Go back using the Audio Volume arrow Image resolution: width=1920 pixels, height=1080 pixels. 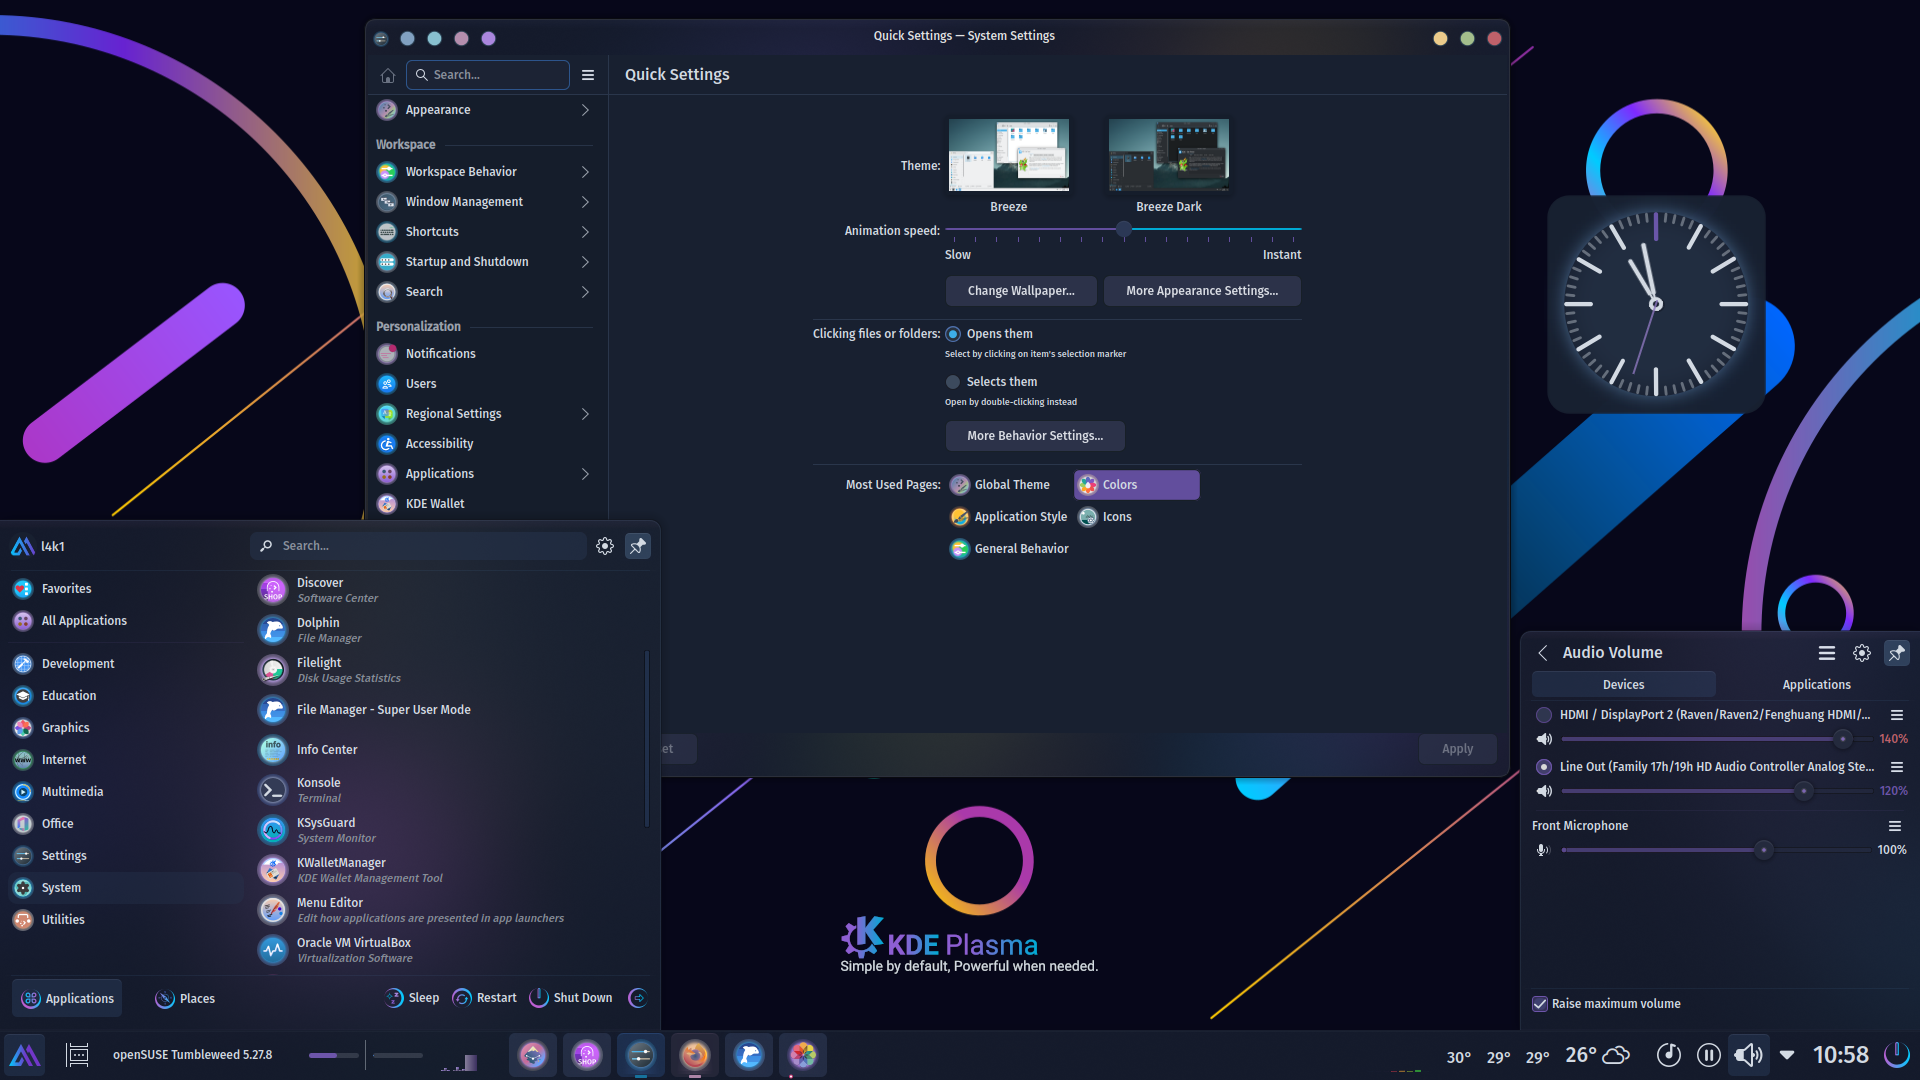[1543, 653]
